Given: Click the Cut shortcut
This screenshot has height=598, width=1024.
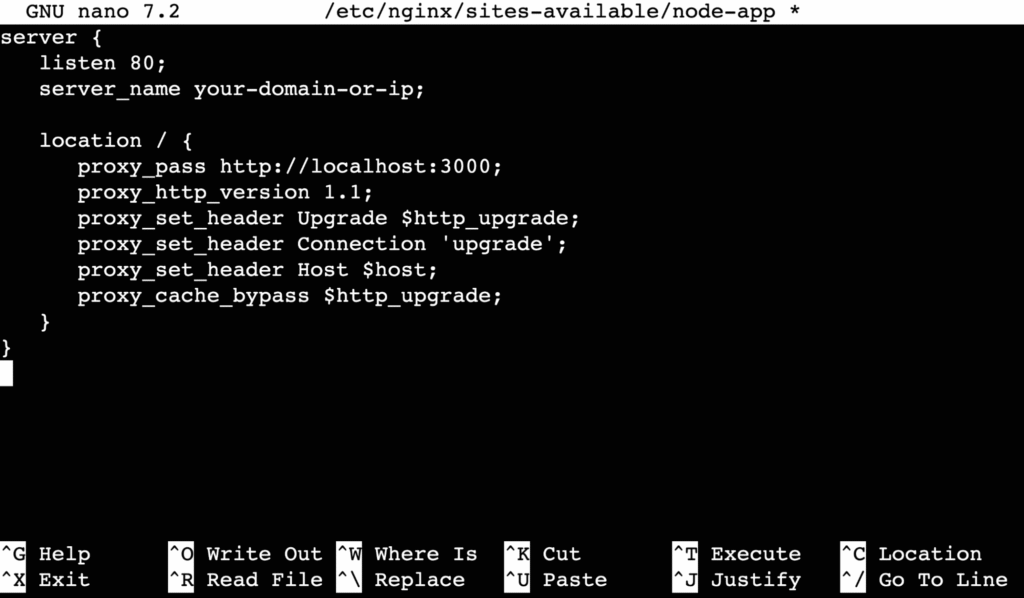Looking at the screenshot, I should click(561, 553).
